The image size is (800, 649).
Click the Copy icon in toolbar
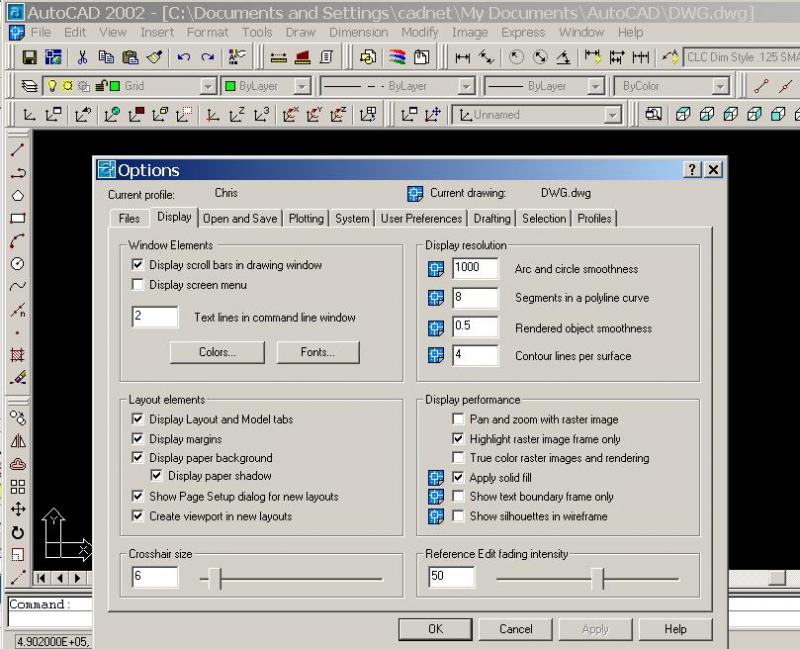[x=106, y=57]
